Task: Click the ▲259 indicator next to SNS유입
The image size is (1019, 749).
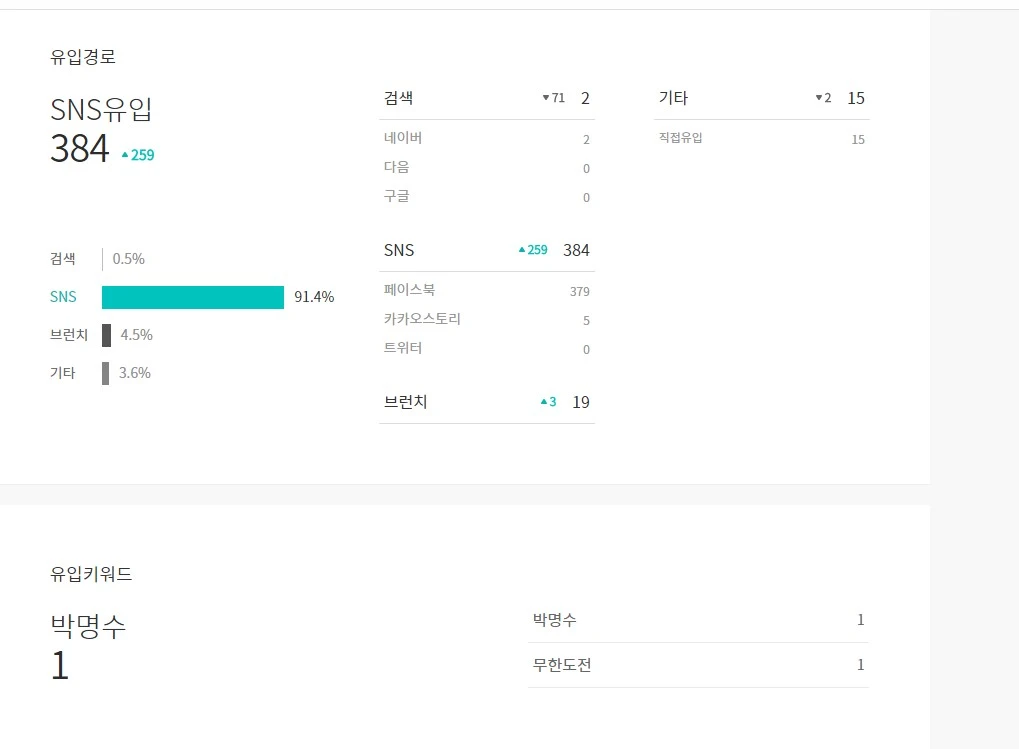Action: click(139, 155)
